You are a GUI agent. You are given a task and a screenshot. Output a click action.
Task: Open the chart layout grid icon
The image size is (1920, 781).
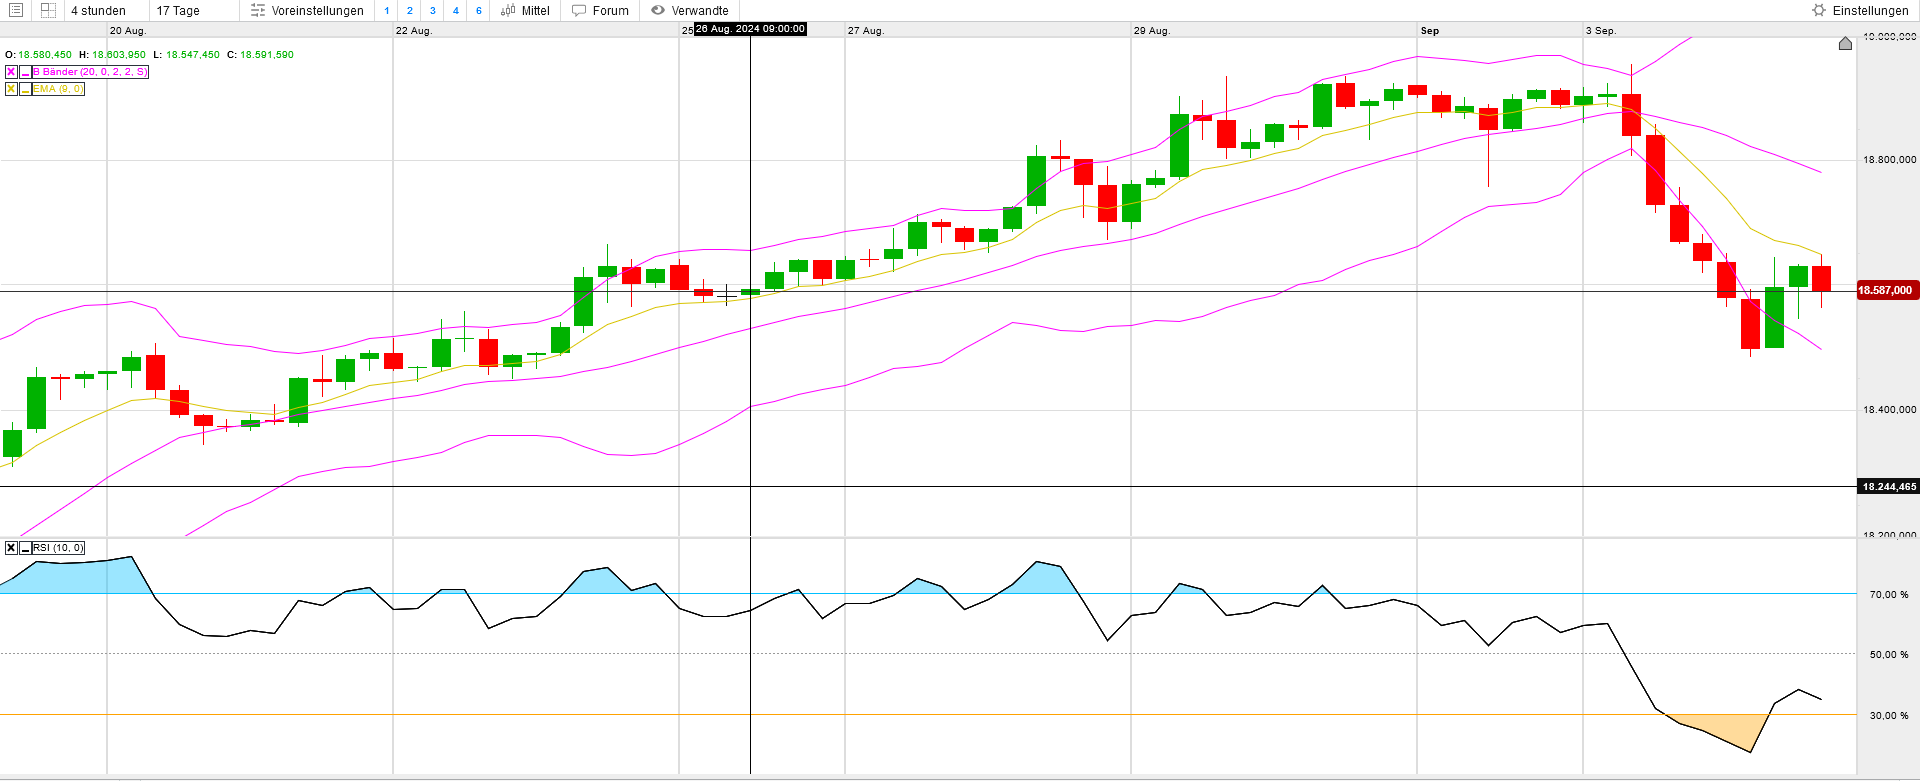(48, 10)
